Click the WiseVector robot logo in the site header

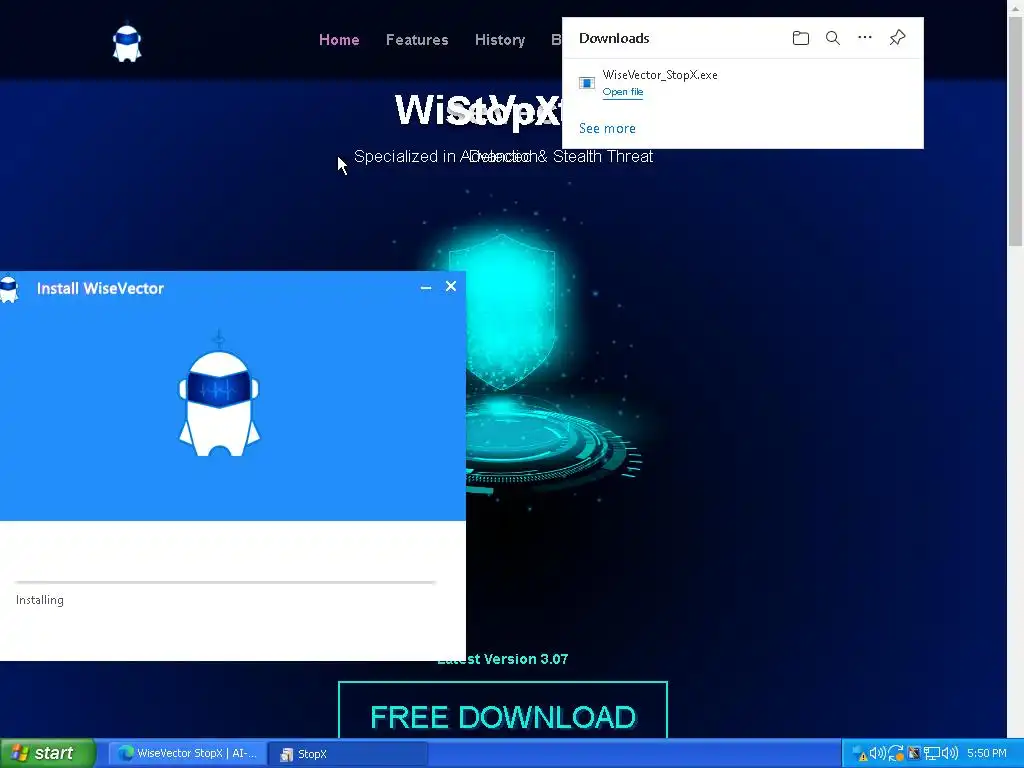(x=127, y=43)
